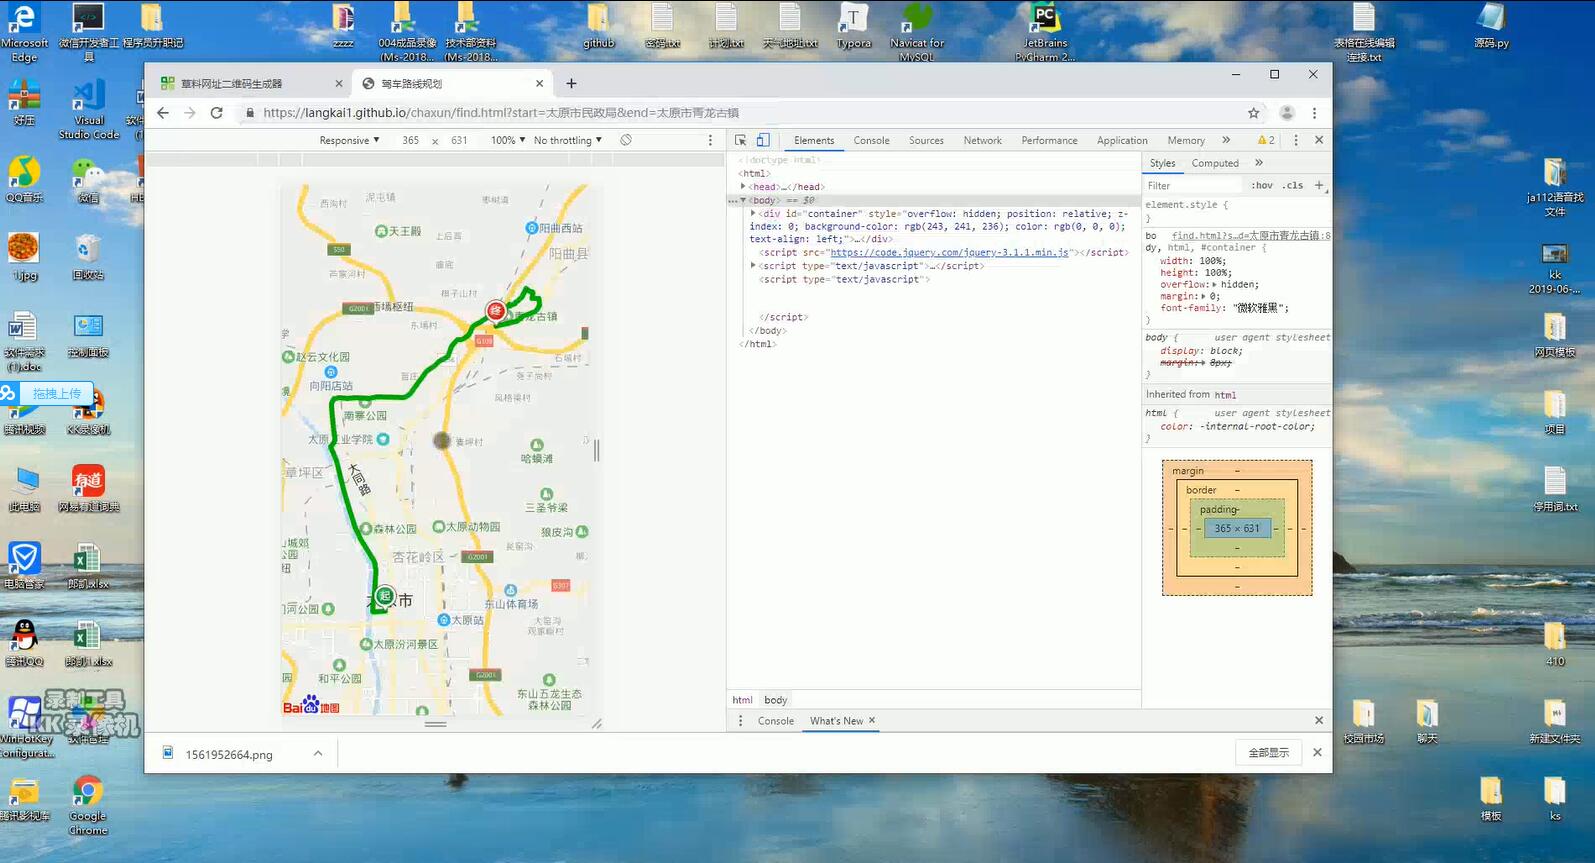
Task: Expand the div container node
Action: 753,213
